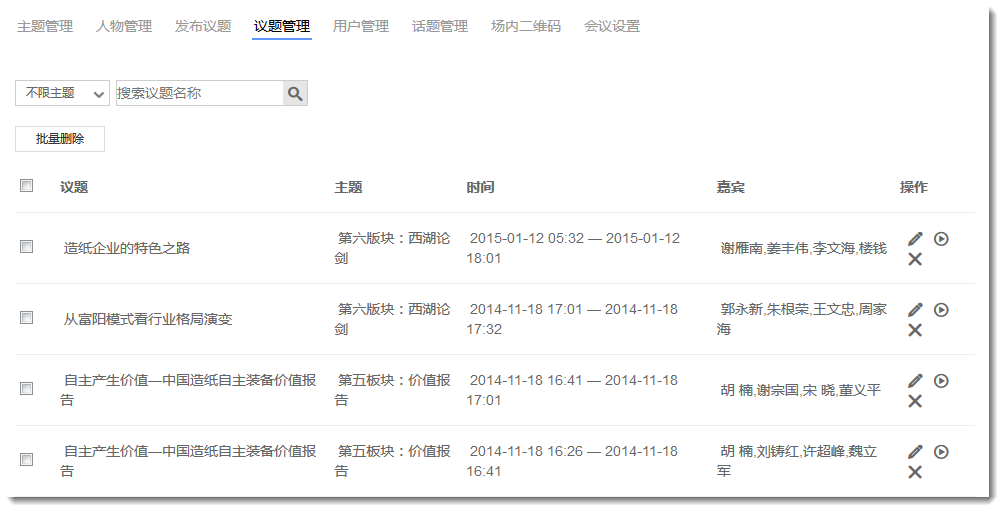Edit the 从富阳模式看行业格局演变 topic pencil icon
The height and width of the screenshot is (512, 1004).
[x=915, y=310]
